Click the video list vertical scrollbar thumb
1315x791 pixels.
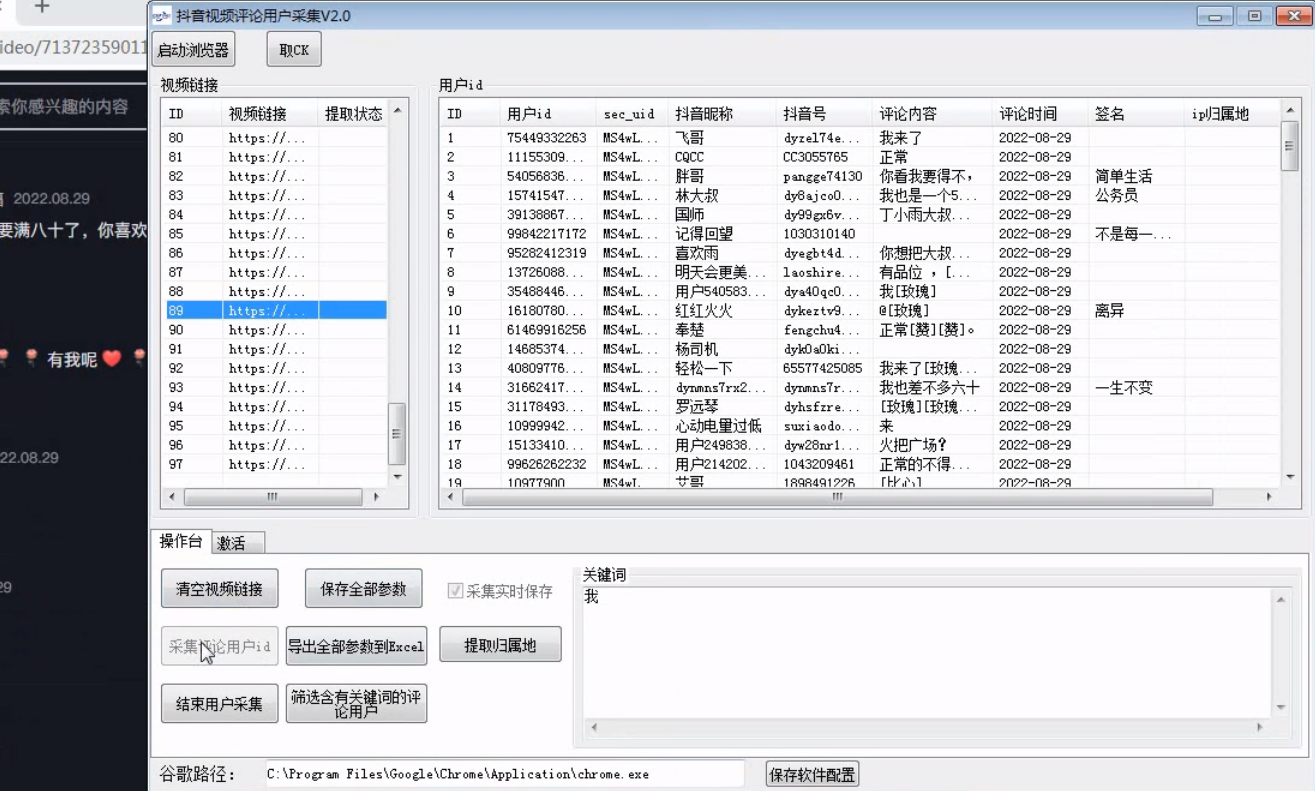coord(397,434)
